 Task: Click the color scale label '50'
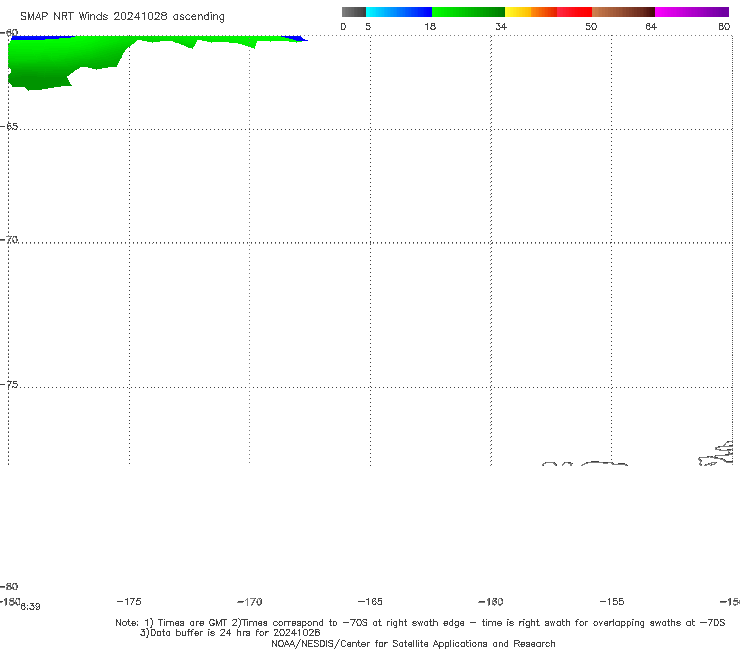pos(591,26)
